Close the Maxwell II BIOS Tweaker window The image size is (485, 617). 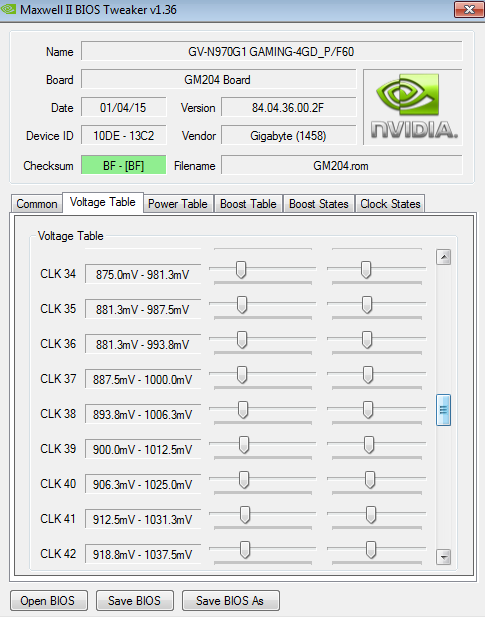tap(469, 9)
